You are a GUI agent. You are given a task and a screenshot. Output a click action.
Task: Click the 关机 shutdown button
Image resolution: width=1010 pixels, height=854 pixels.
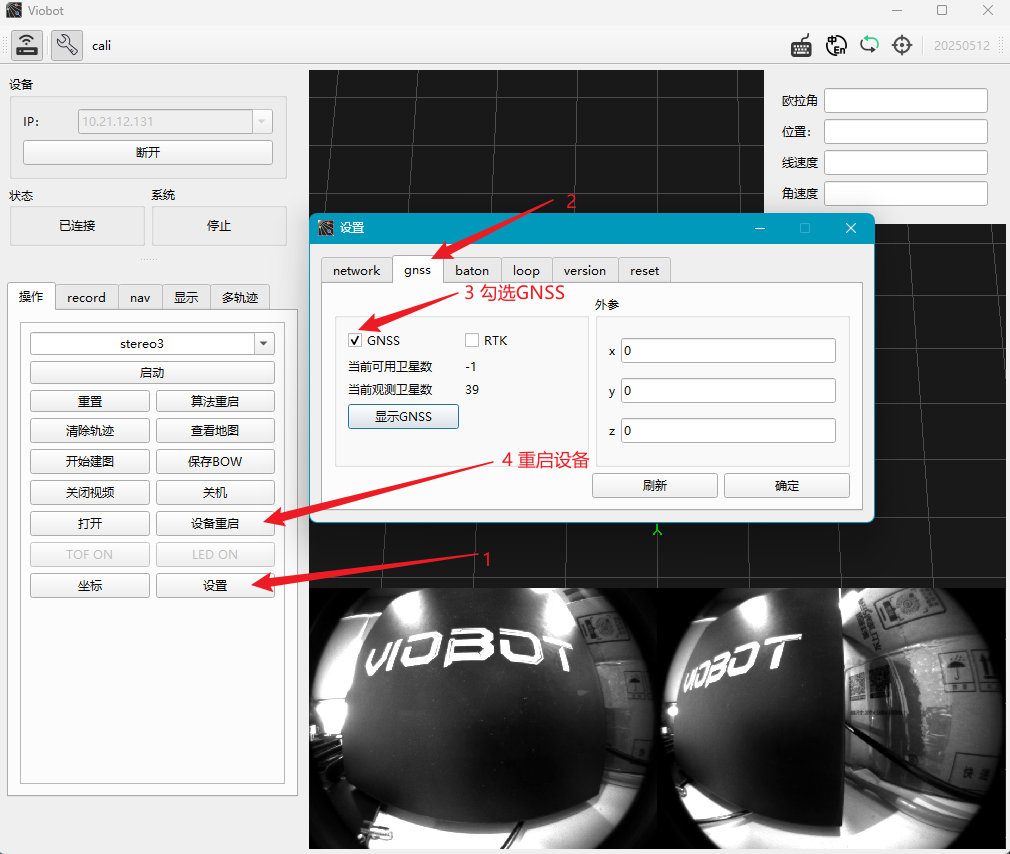coord(215,492)
